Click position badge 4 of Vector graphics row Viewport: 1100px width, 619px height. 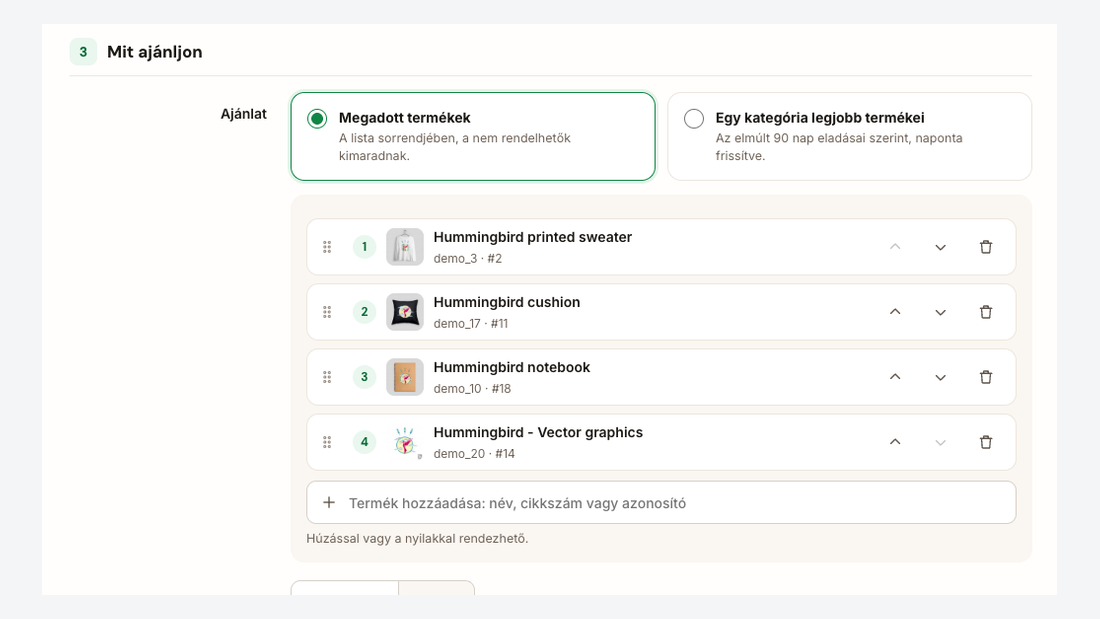coord(364,442)
